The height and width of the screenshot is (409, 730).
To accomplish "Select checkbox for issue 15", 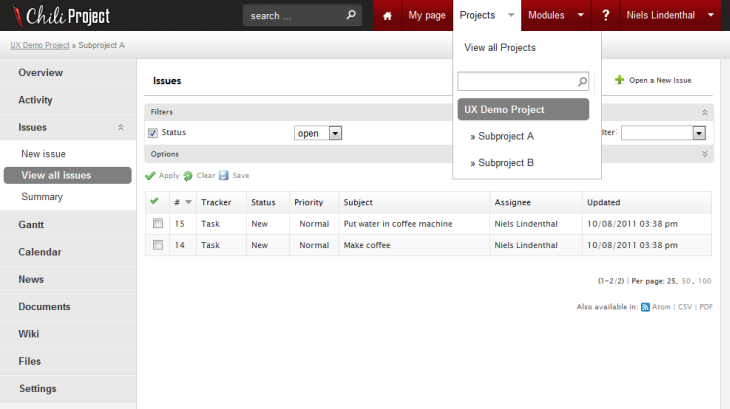I will point(157,224).
